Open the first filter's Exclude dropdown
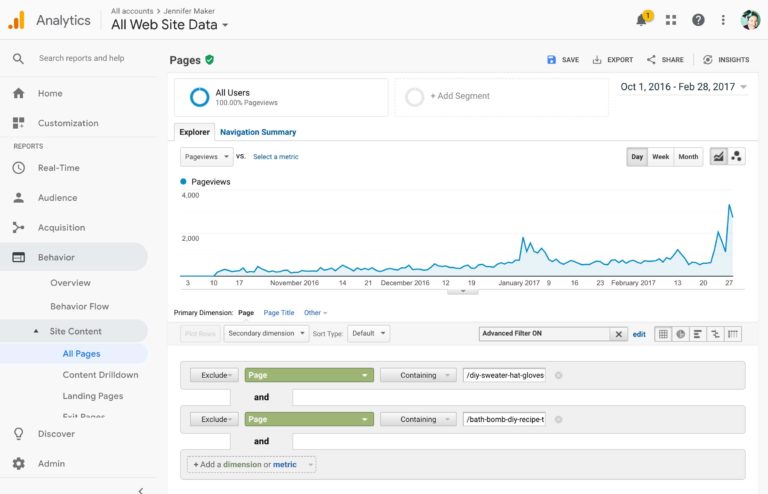 pos(214,375)
